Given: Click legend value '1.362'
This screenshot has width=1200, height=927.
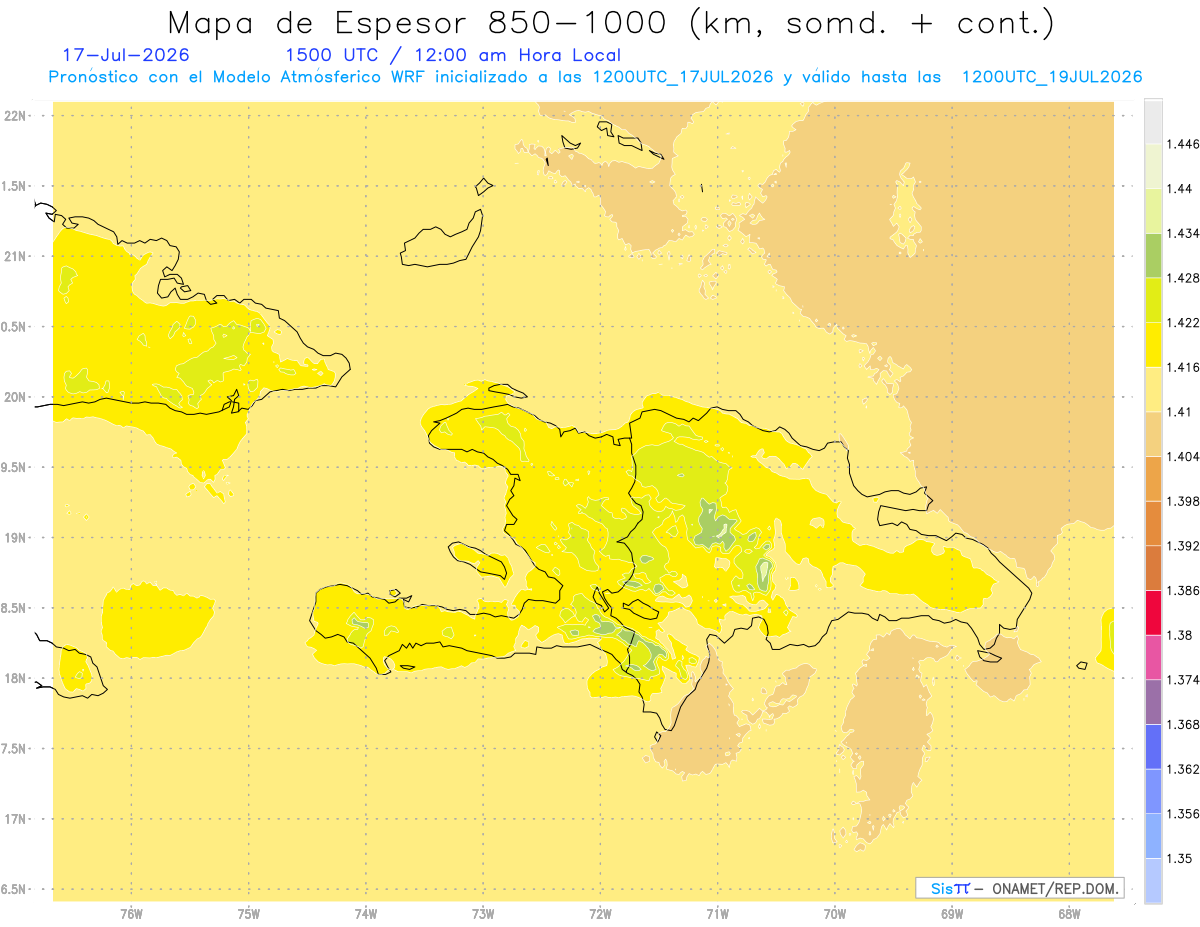Looking at the screenshot, I should coord(1183,769).
